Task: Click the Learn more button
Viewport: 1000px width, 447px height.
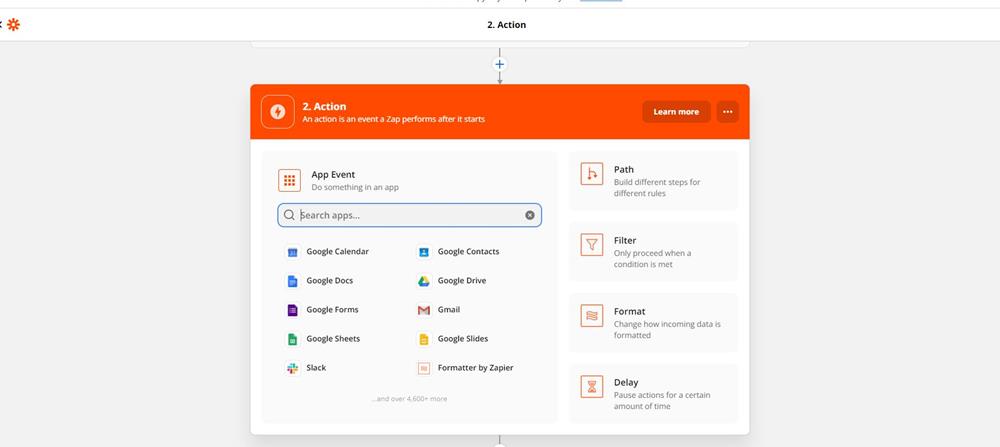Action: pyautogui.click(x=676, y=112)
